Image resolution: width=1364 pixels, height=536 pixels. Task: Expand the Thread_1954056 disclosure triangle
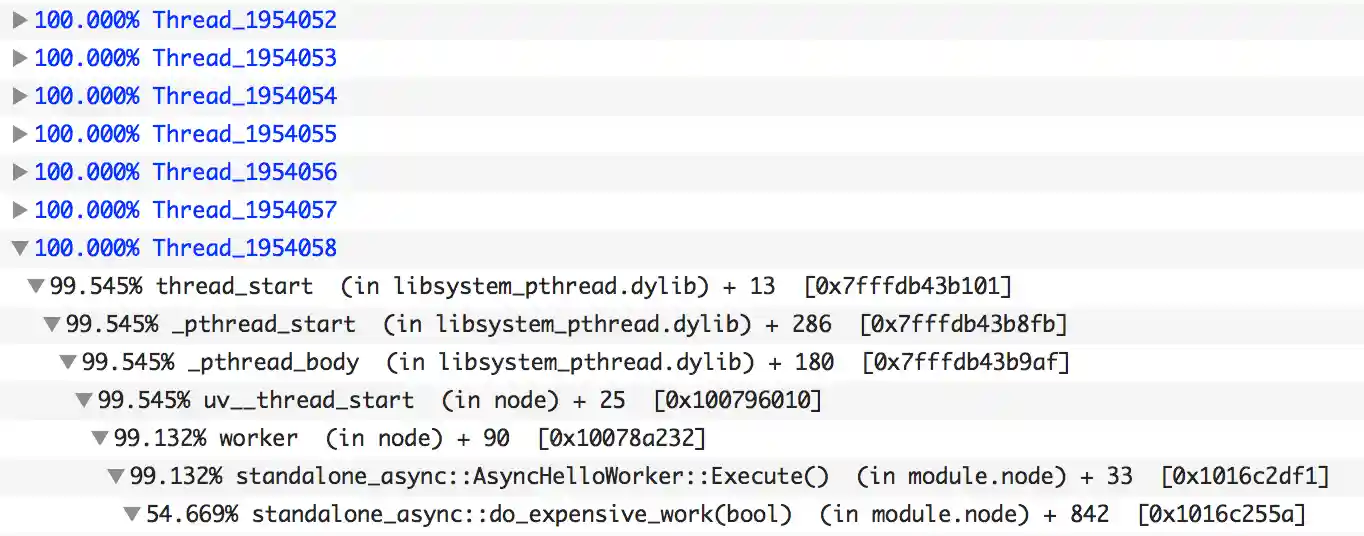[x=19, y=172]
